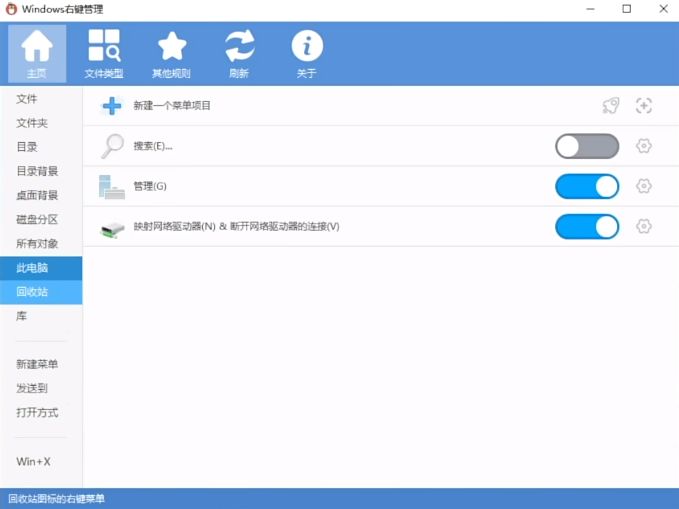Select 回收站 in the sidebar

coord(41,292)
